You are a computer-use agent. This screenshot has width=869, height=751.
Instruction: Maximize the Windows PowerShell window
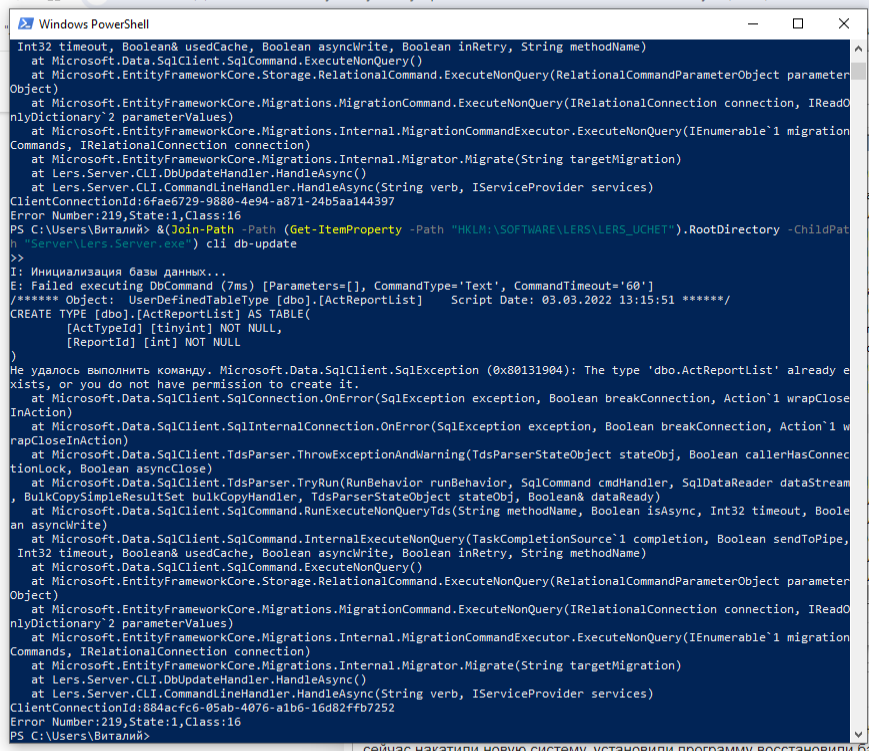[798, 24]
